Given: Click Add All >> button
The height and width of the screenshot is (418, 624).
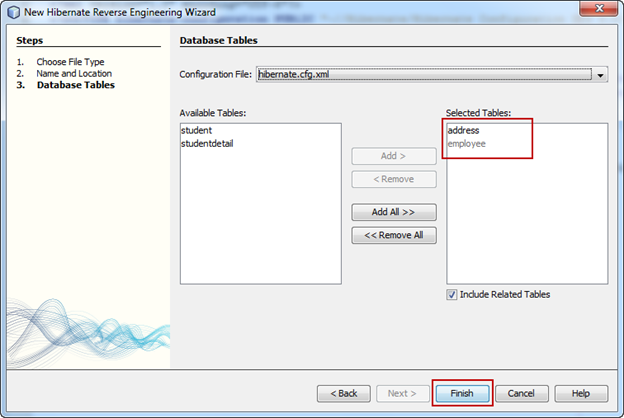Looking at the screenshot, I should (x=394, y=212).
